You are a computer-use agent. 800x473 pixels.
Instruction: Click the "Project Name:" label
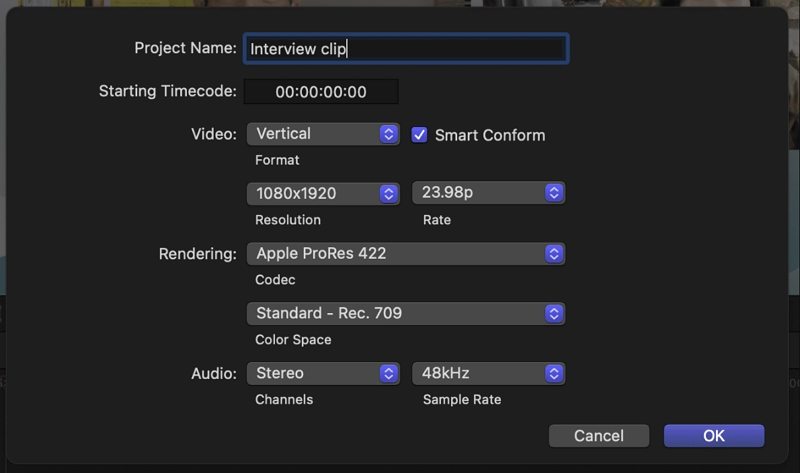[x=185, y=48]
